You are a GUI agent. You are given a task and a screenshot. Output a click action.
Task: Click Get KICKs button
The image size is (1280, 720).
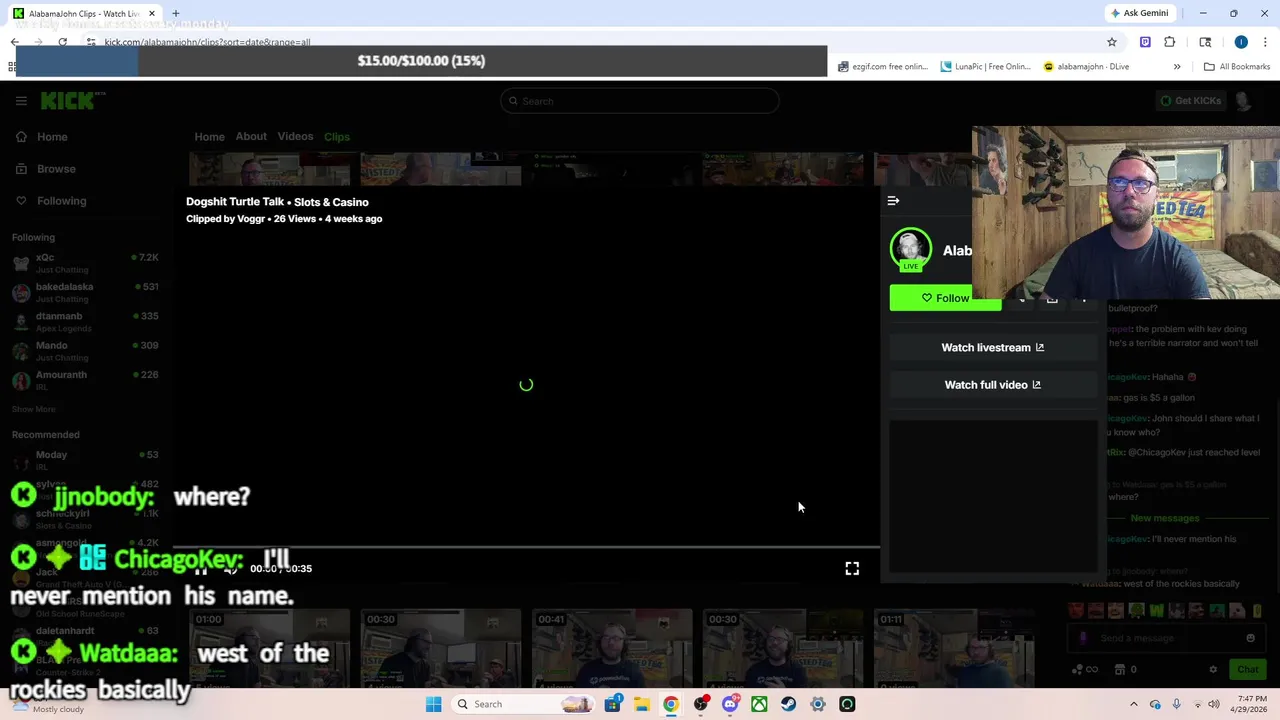point(1190,101)
